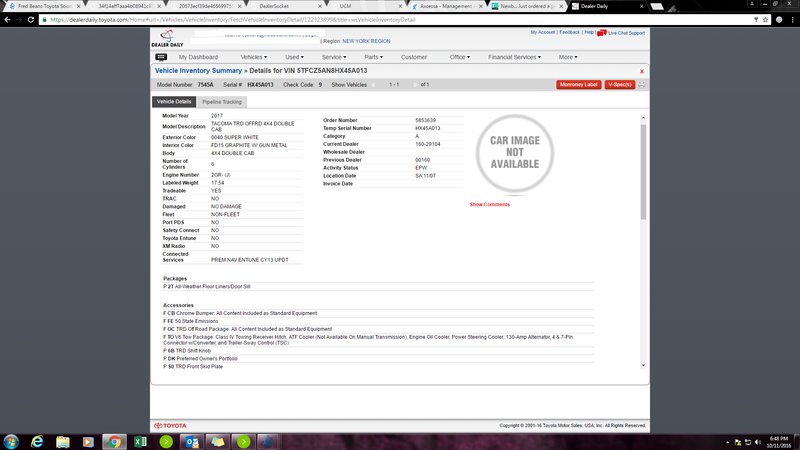Expand the Financial Services menu
800x450 pixels.
click(514, 57)
